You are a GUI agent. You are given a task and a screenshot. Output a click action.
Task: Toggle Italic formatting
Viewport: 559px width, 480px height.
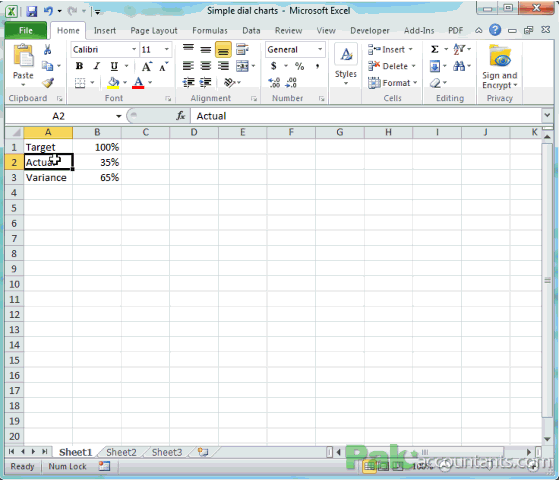96,66
